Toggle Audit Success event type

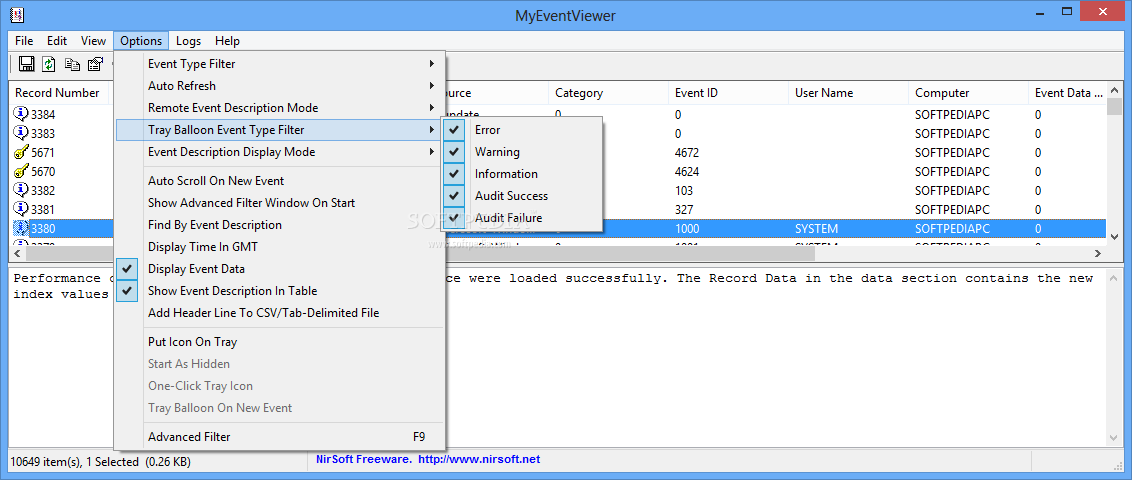(x=522, y=196)
